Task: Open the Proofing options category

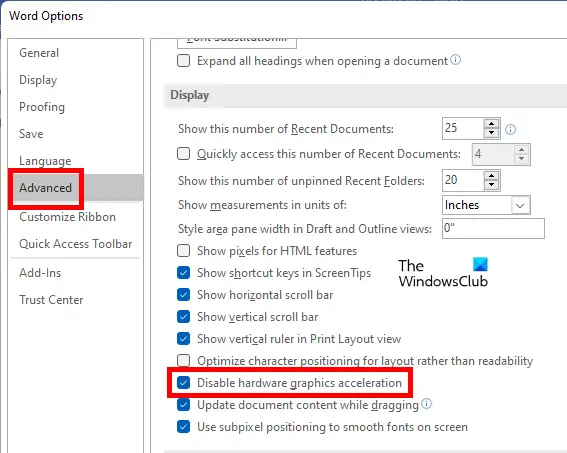Action: pos(42,107)
